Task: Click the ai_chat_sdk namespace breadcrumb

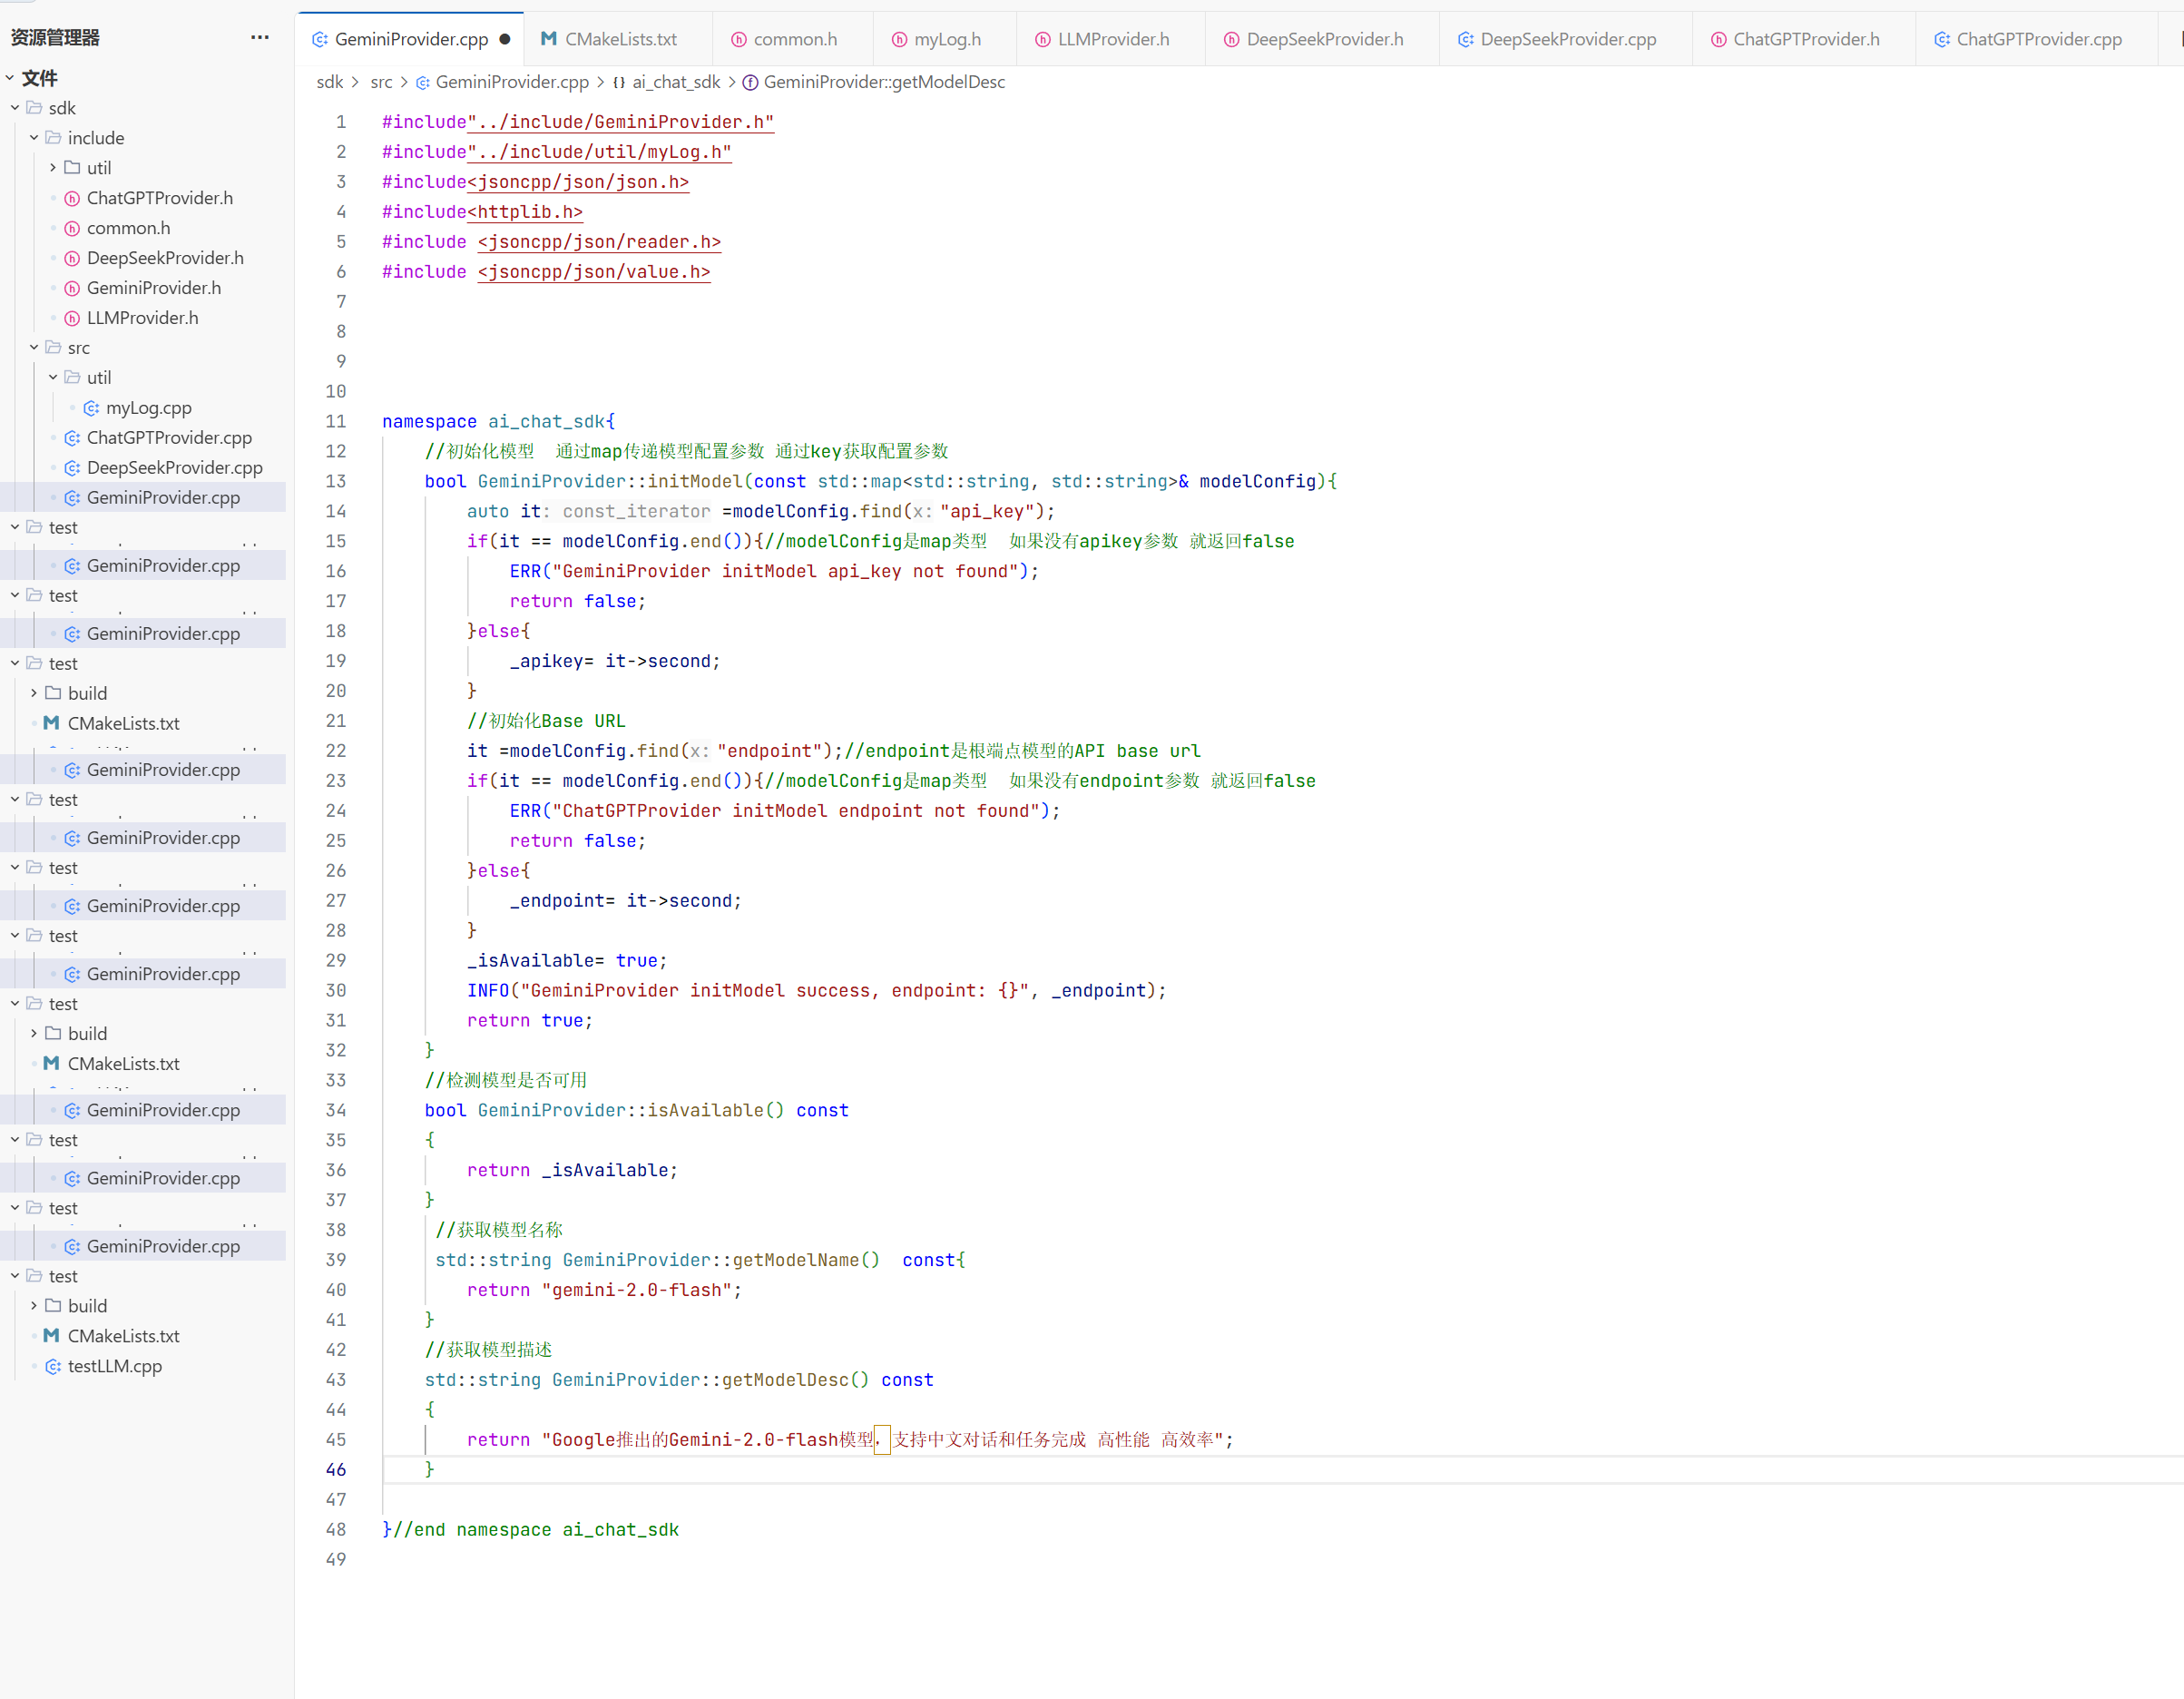Action: point(675,82)
